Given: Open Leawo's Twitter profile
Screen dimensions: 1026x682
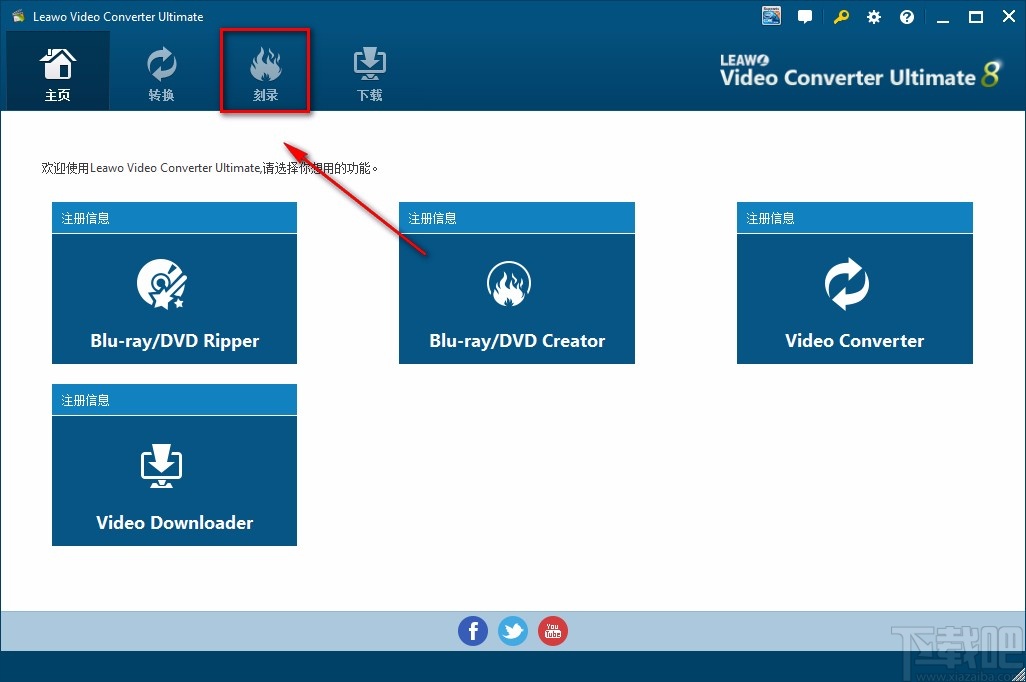Looking at the screenshot, I should (x=512, y=630).
